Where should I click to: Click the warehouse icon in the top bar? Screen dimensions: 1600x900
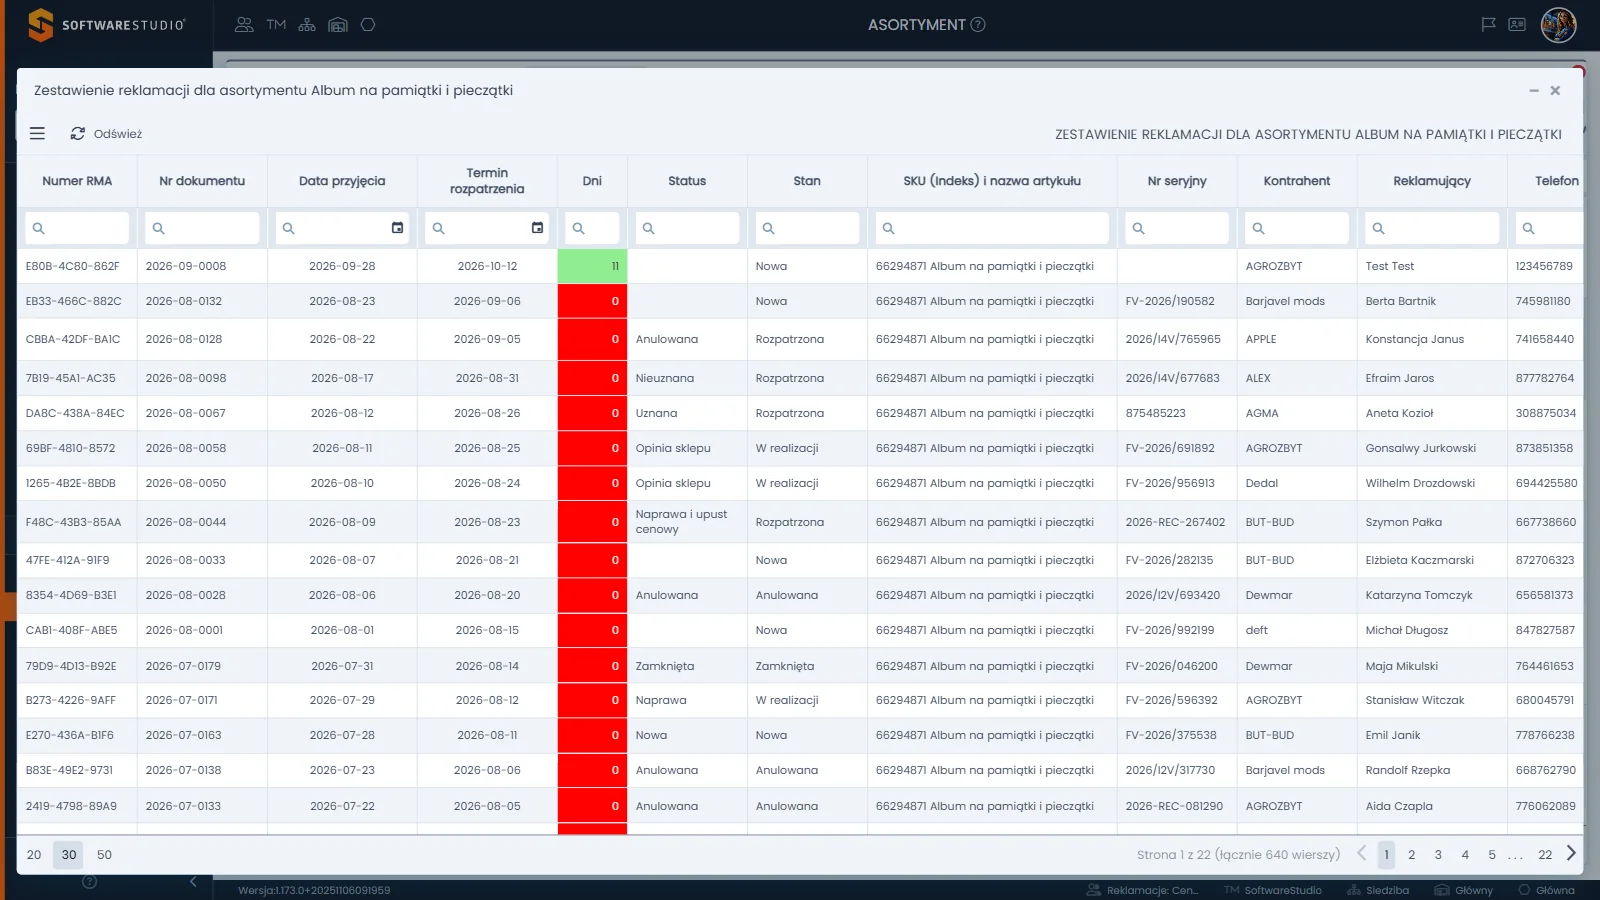[338, 25]
